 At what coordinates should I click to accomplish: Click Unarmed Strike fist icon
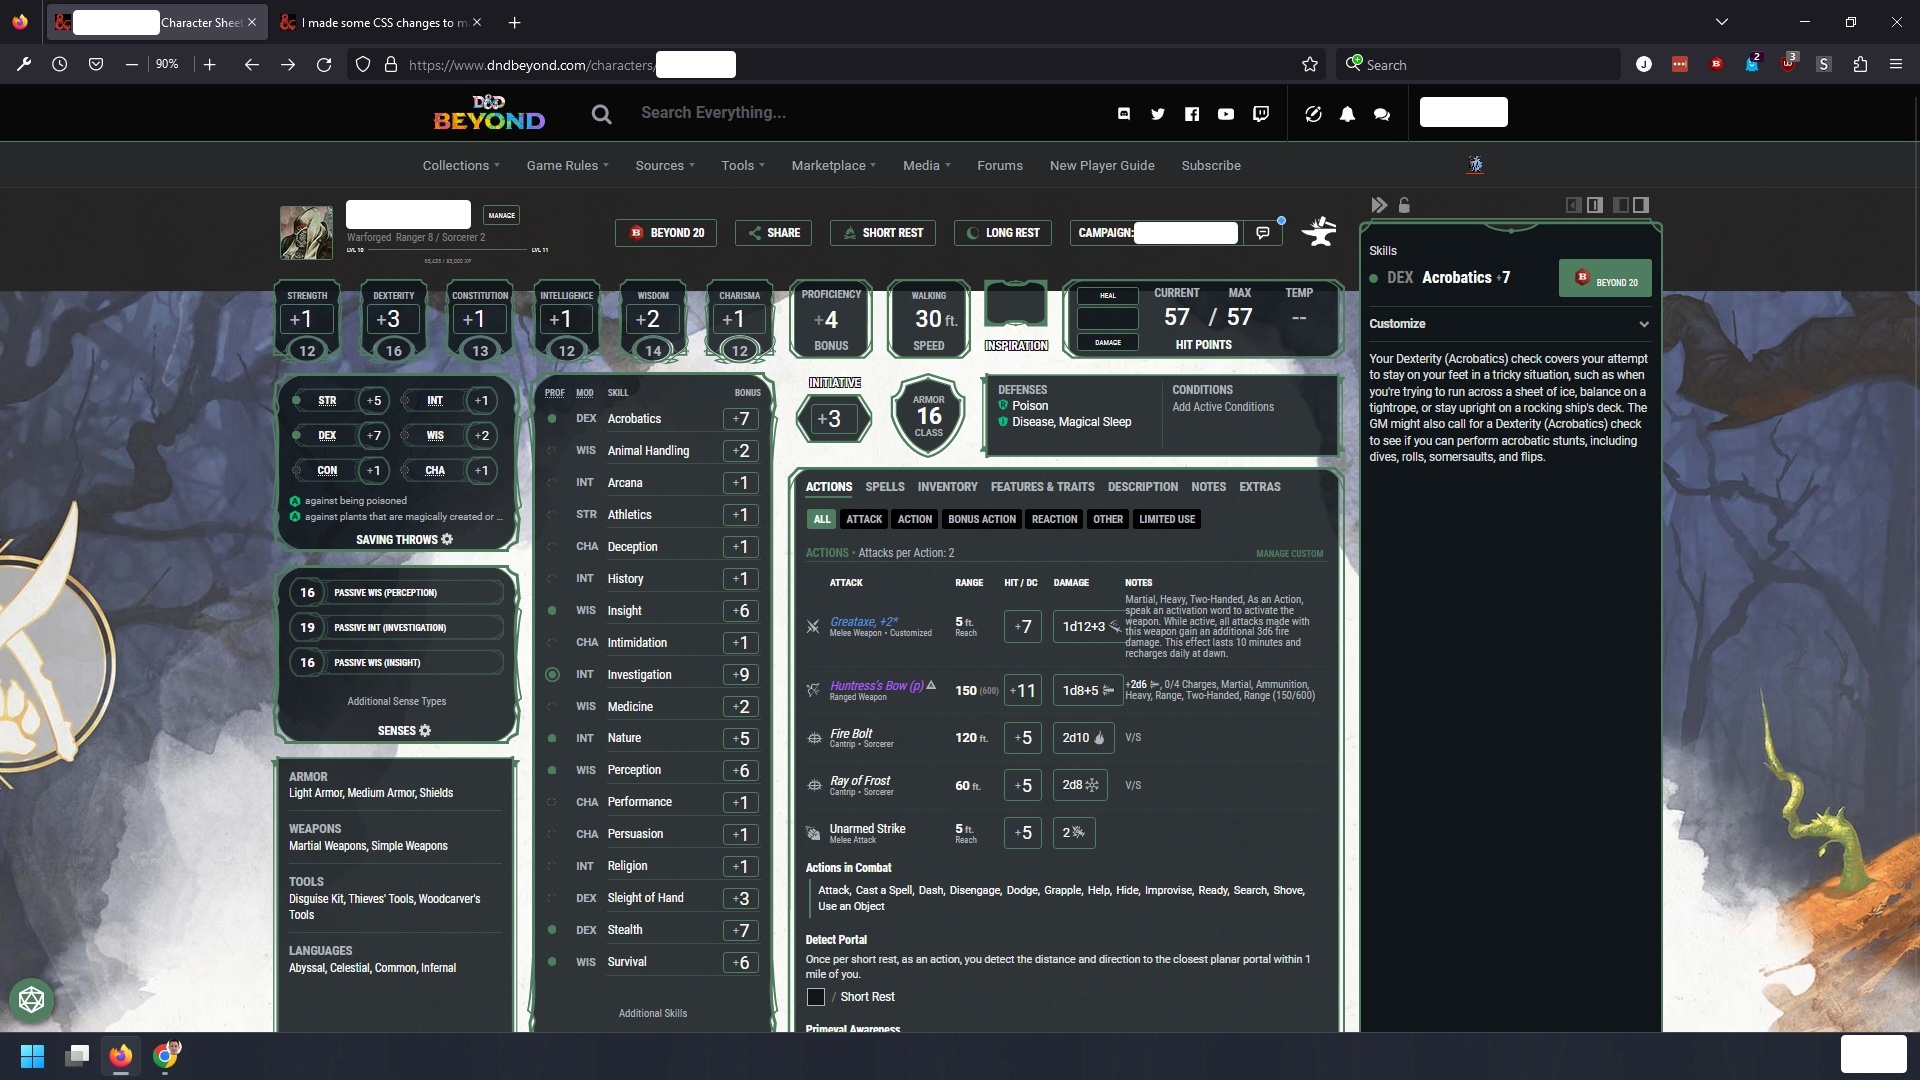(813, 833)
